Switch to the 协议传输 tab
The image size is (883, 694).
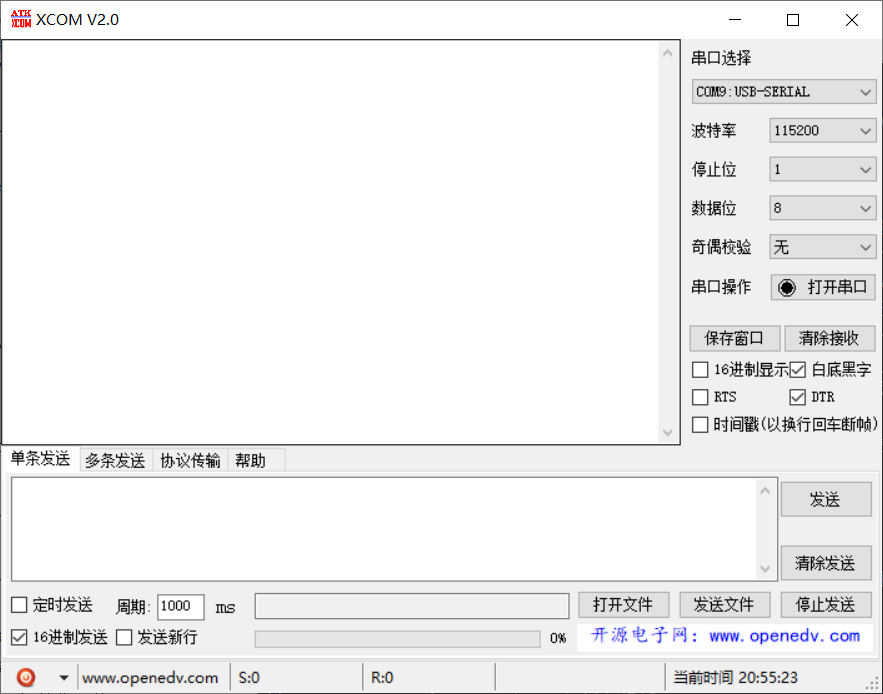click(189, 460)
